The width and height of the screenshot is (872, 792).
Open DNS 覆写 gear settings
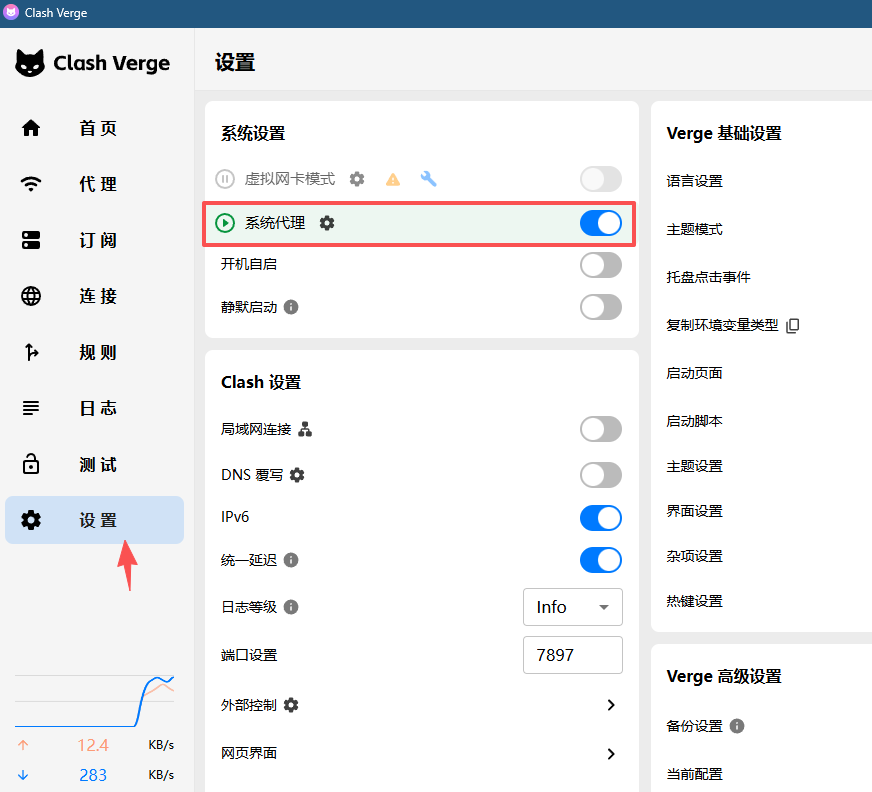[x=298, y=475]
